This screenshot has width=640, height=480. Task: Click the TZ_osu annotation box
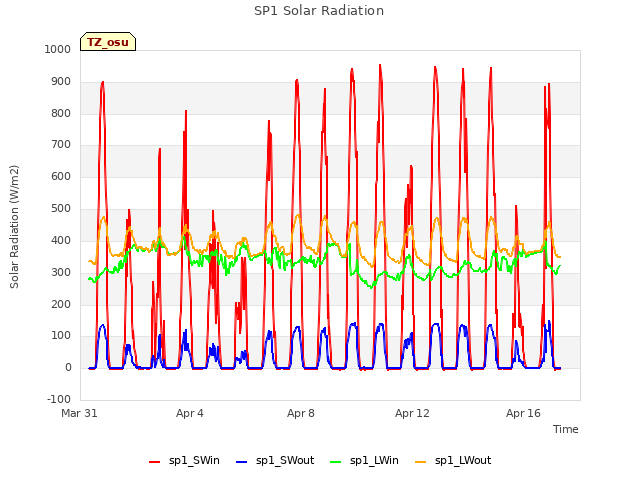pyautogui.click(x=108, y=42)
